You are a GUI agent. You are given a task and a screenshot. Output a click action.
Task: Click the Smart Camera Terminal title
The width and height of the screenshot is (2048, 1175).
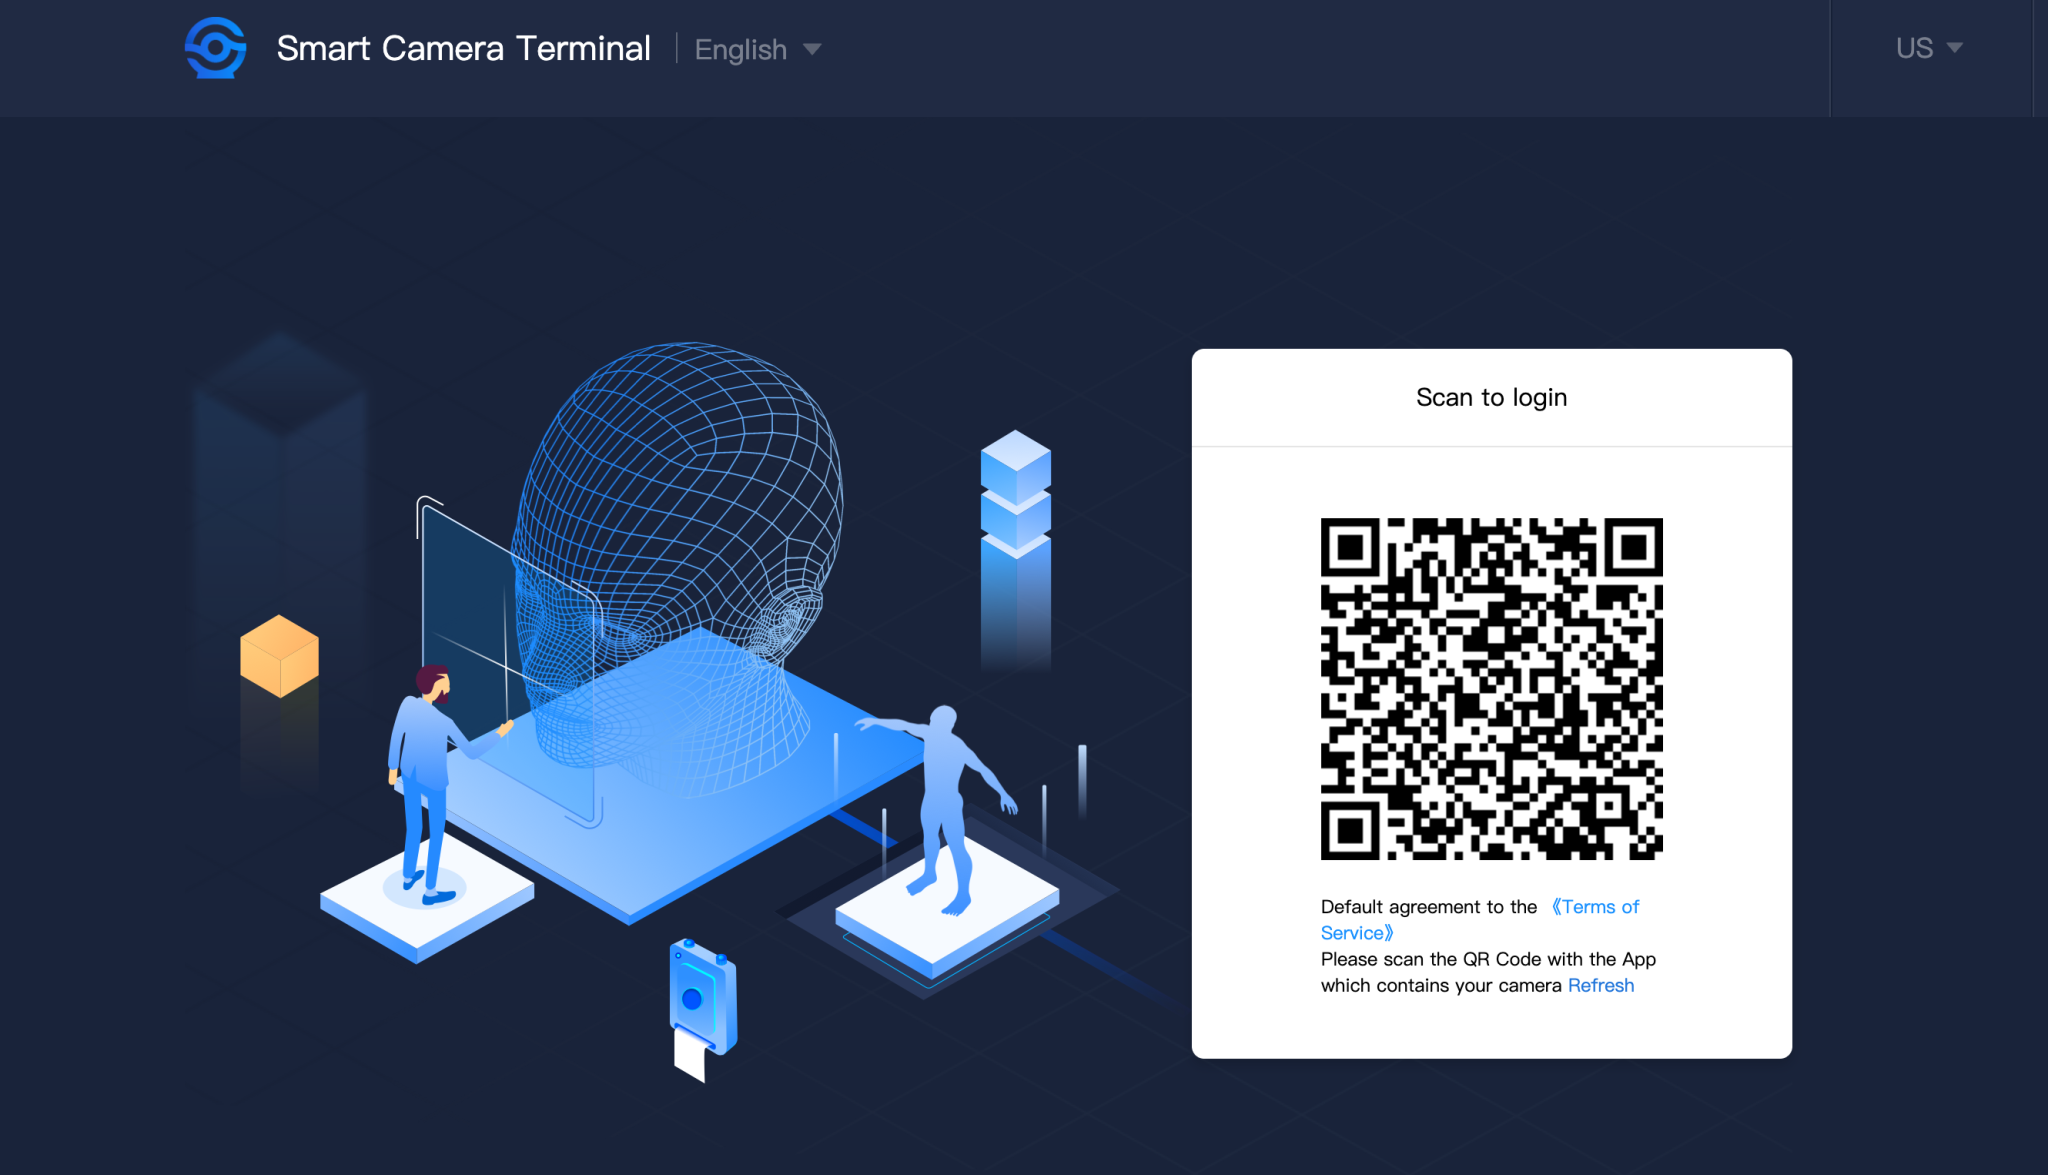[x=463, y=48]
